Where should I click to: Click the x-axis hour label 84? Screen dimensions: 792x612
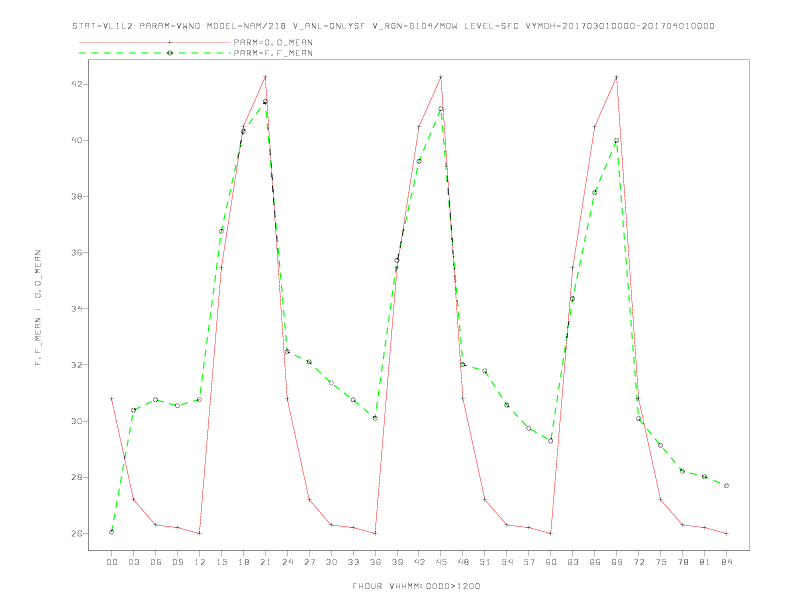726,562
